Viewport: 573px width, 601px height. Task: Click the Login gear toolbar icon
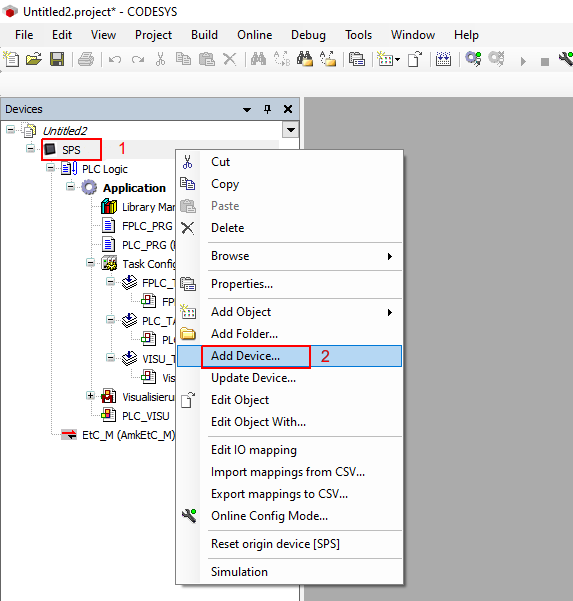coord(473,59)
